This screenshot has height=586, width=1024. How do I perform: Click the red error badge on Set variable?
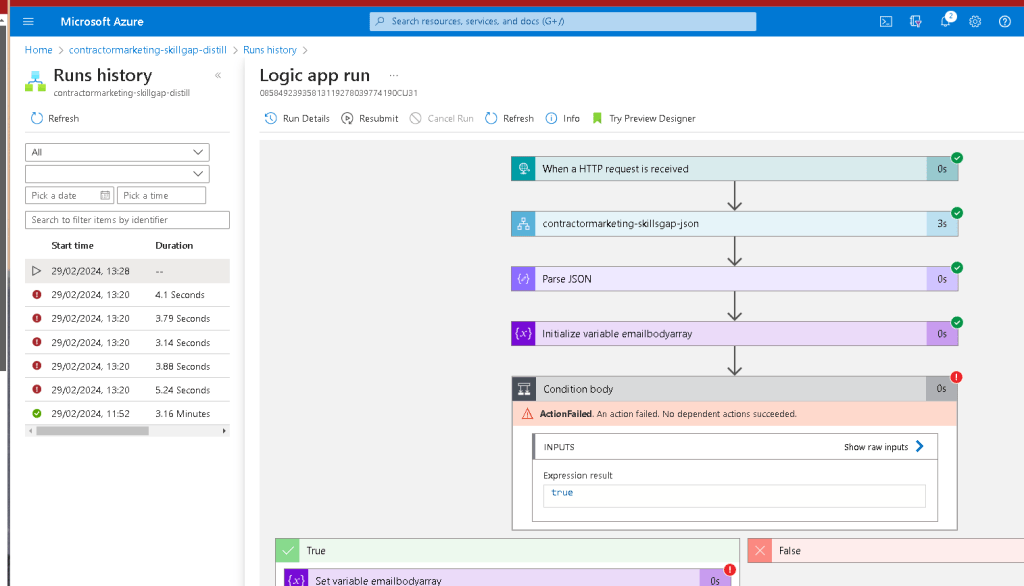pos(729,570)
